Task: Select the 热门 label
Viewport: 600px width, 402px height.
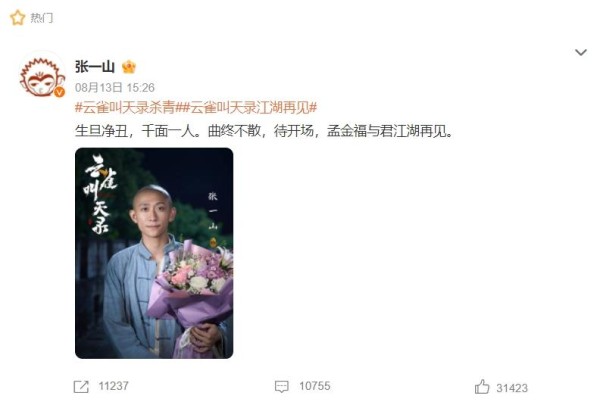Action: (42, 18)
